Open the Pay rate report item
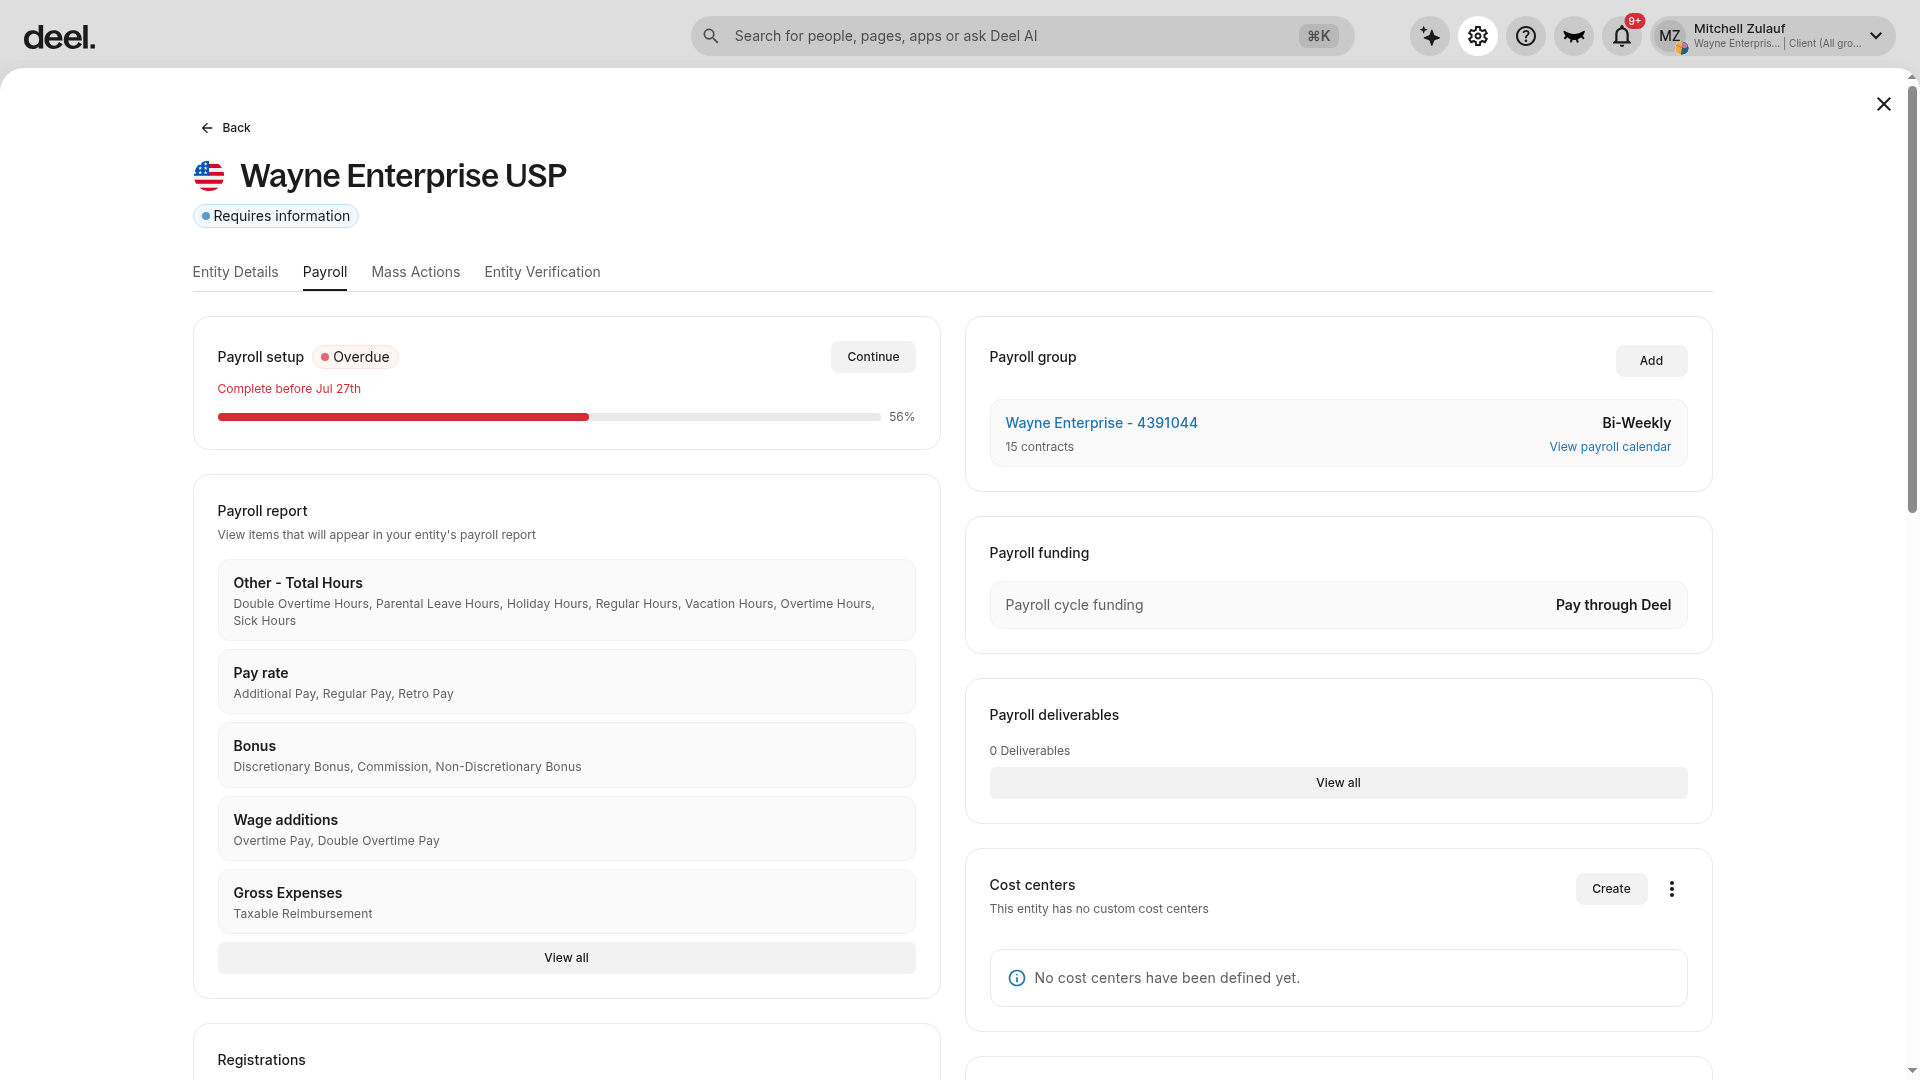This screenshot has width=1920, height=1080. (x=567, y=682)
